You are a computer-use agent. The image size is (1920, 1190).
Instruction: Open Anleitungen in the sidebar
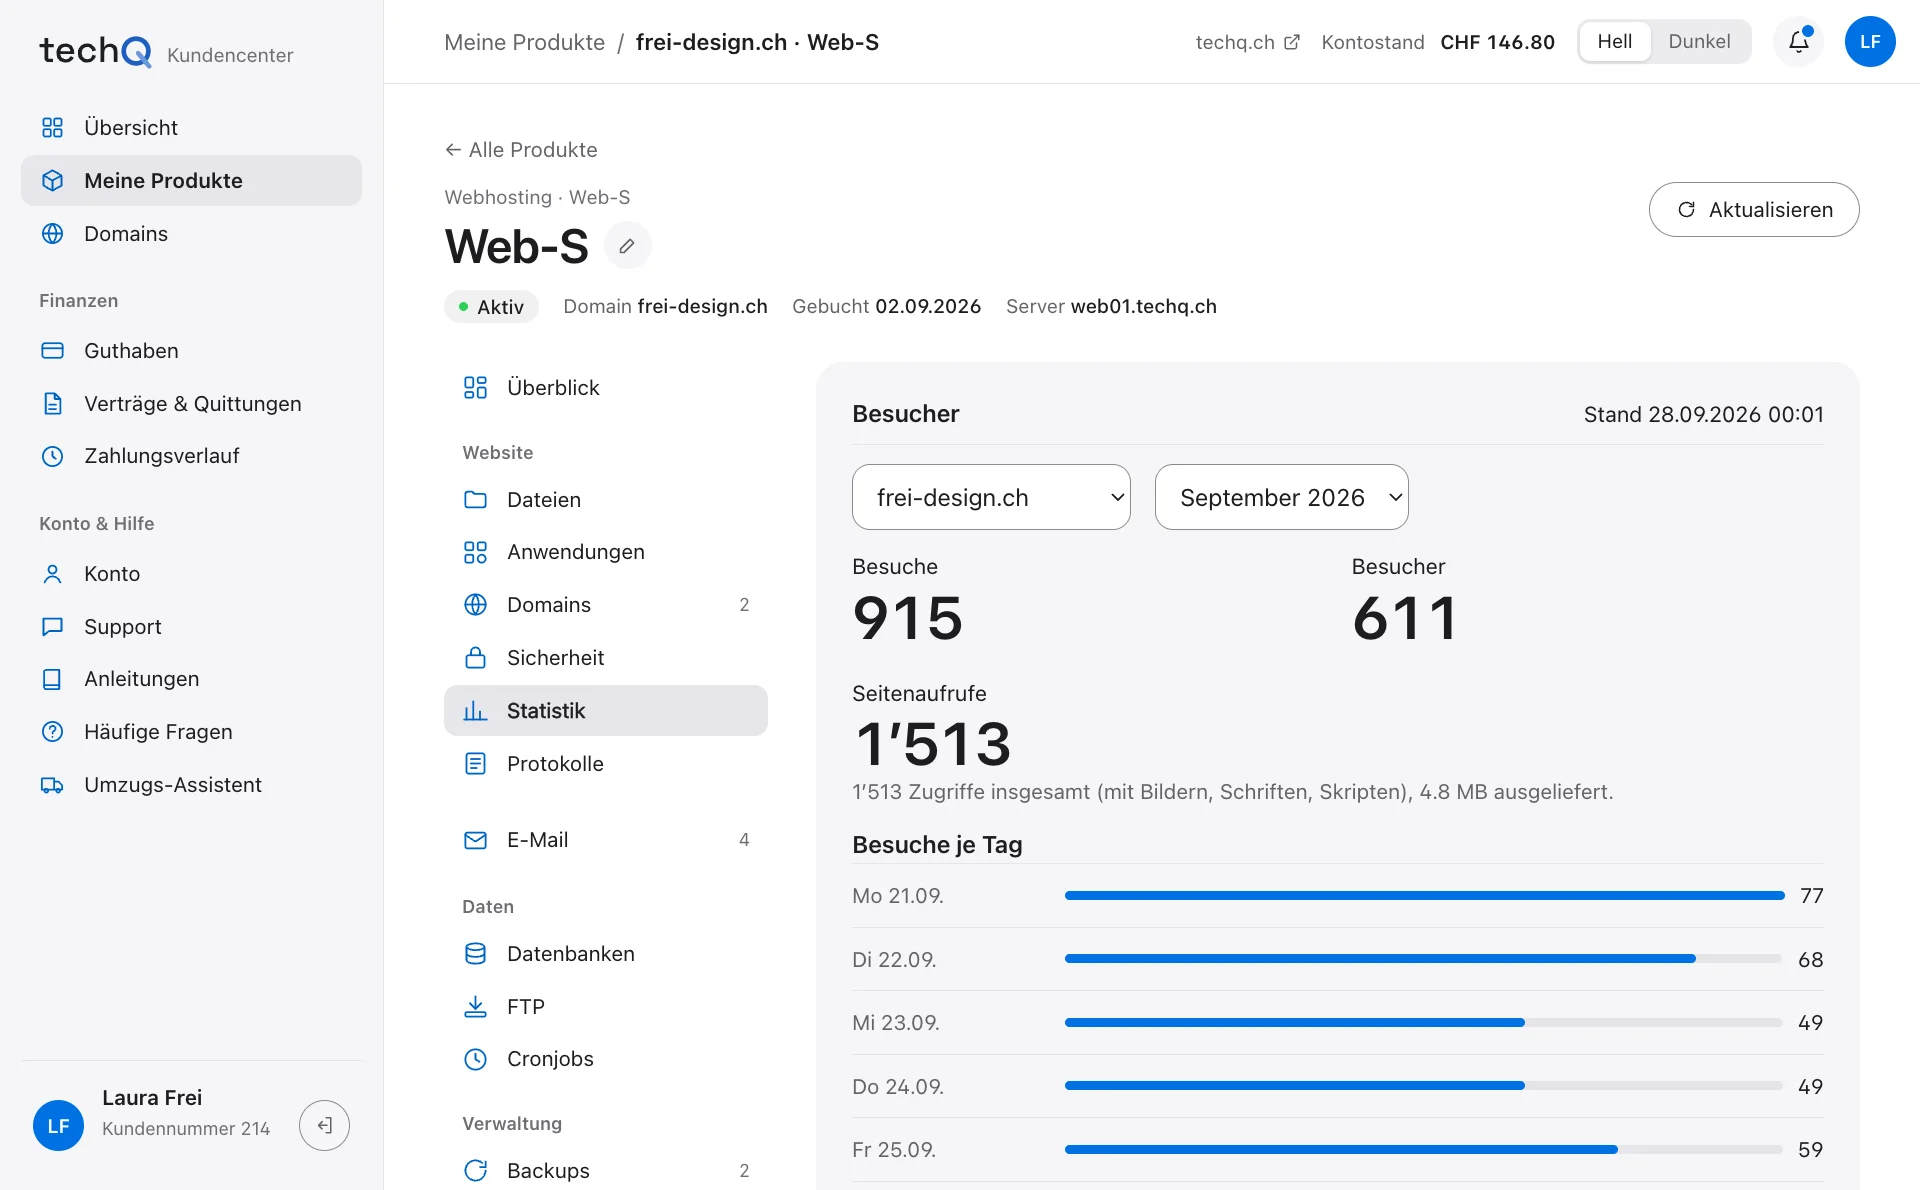pyautogui.click(x=191, y=679)
